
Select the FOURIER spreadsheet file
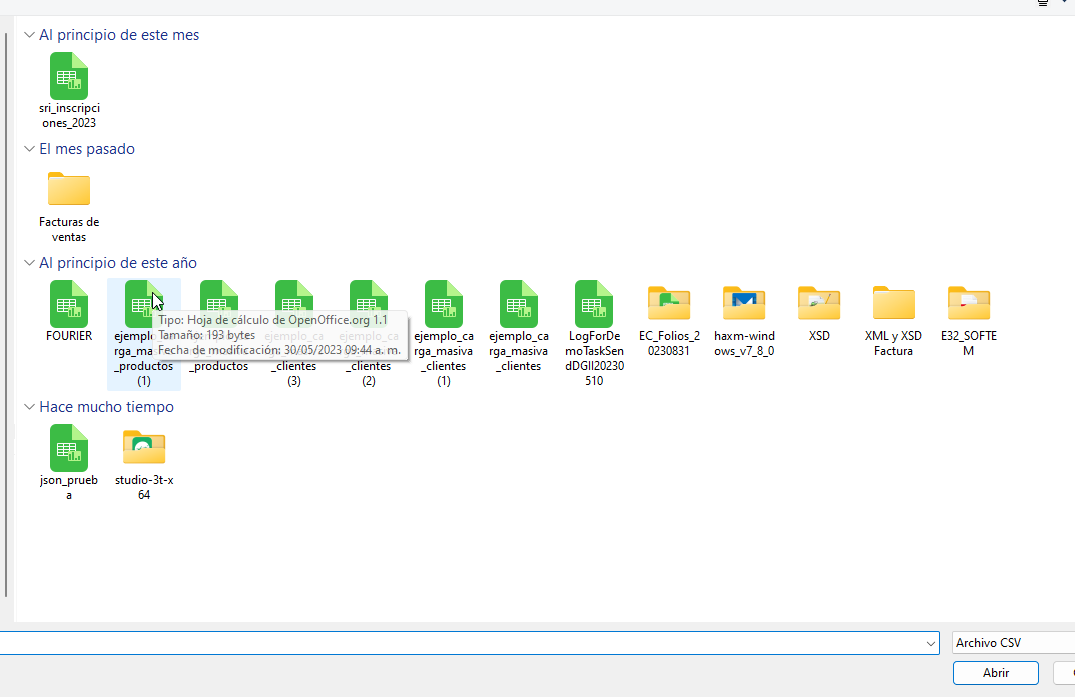pos(69,304)
